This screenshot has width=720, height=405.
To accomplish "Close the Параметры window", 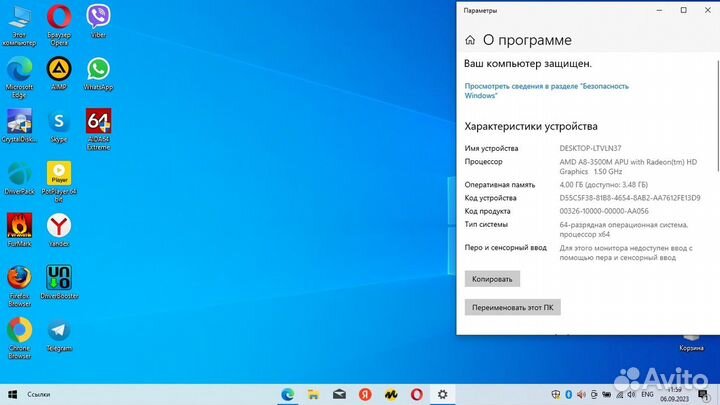I will click(708, 10).
